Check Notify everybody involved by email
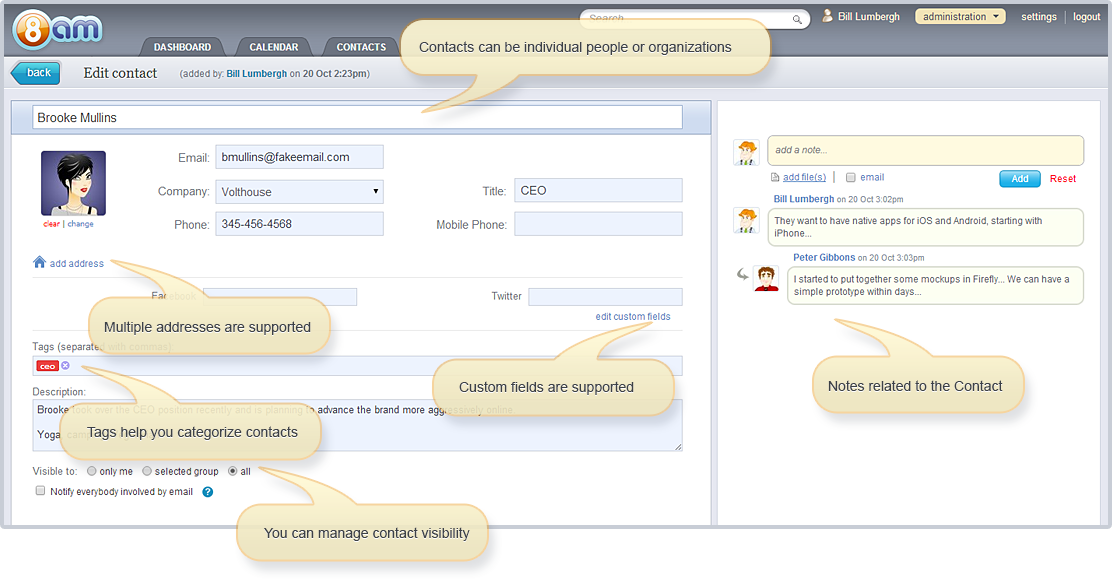The image size is (1112, 579). [x=40, y=491]
